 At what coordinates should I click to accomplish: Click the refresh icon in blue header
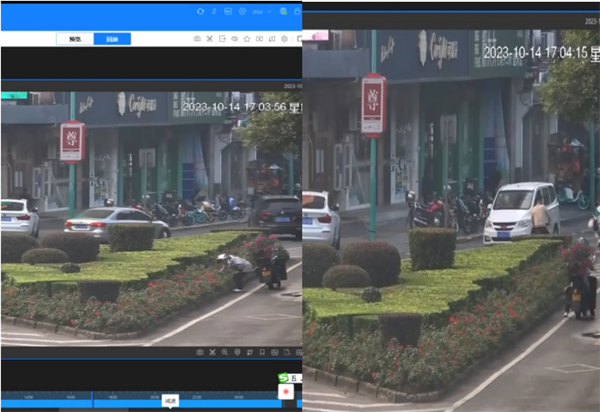pyautogui.click(x=201, y=11)
